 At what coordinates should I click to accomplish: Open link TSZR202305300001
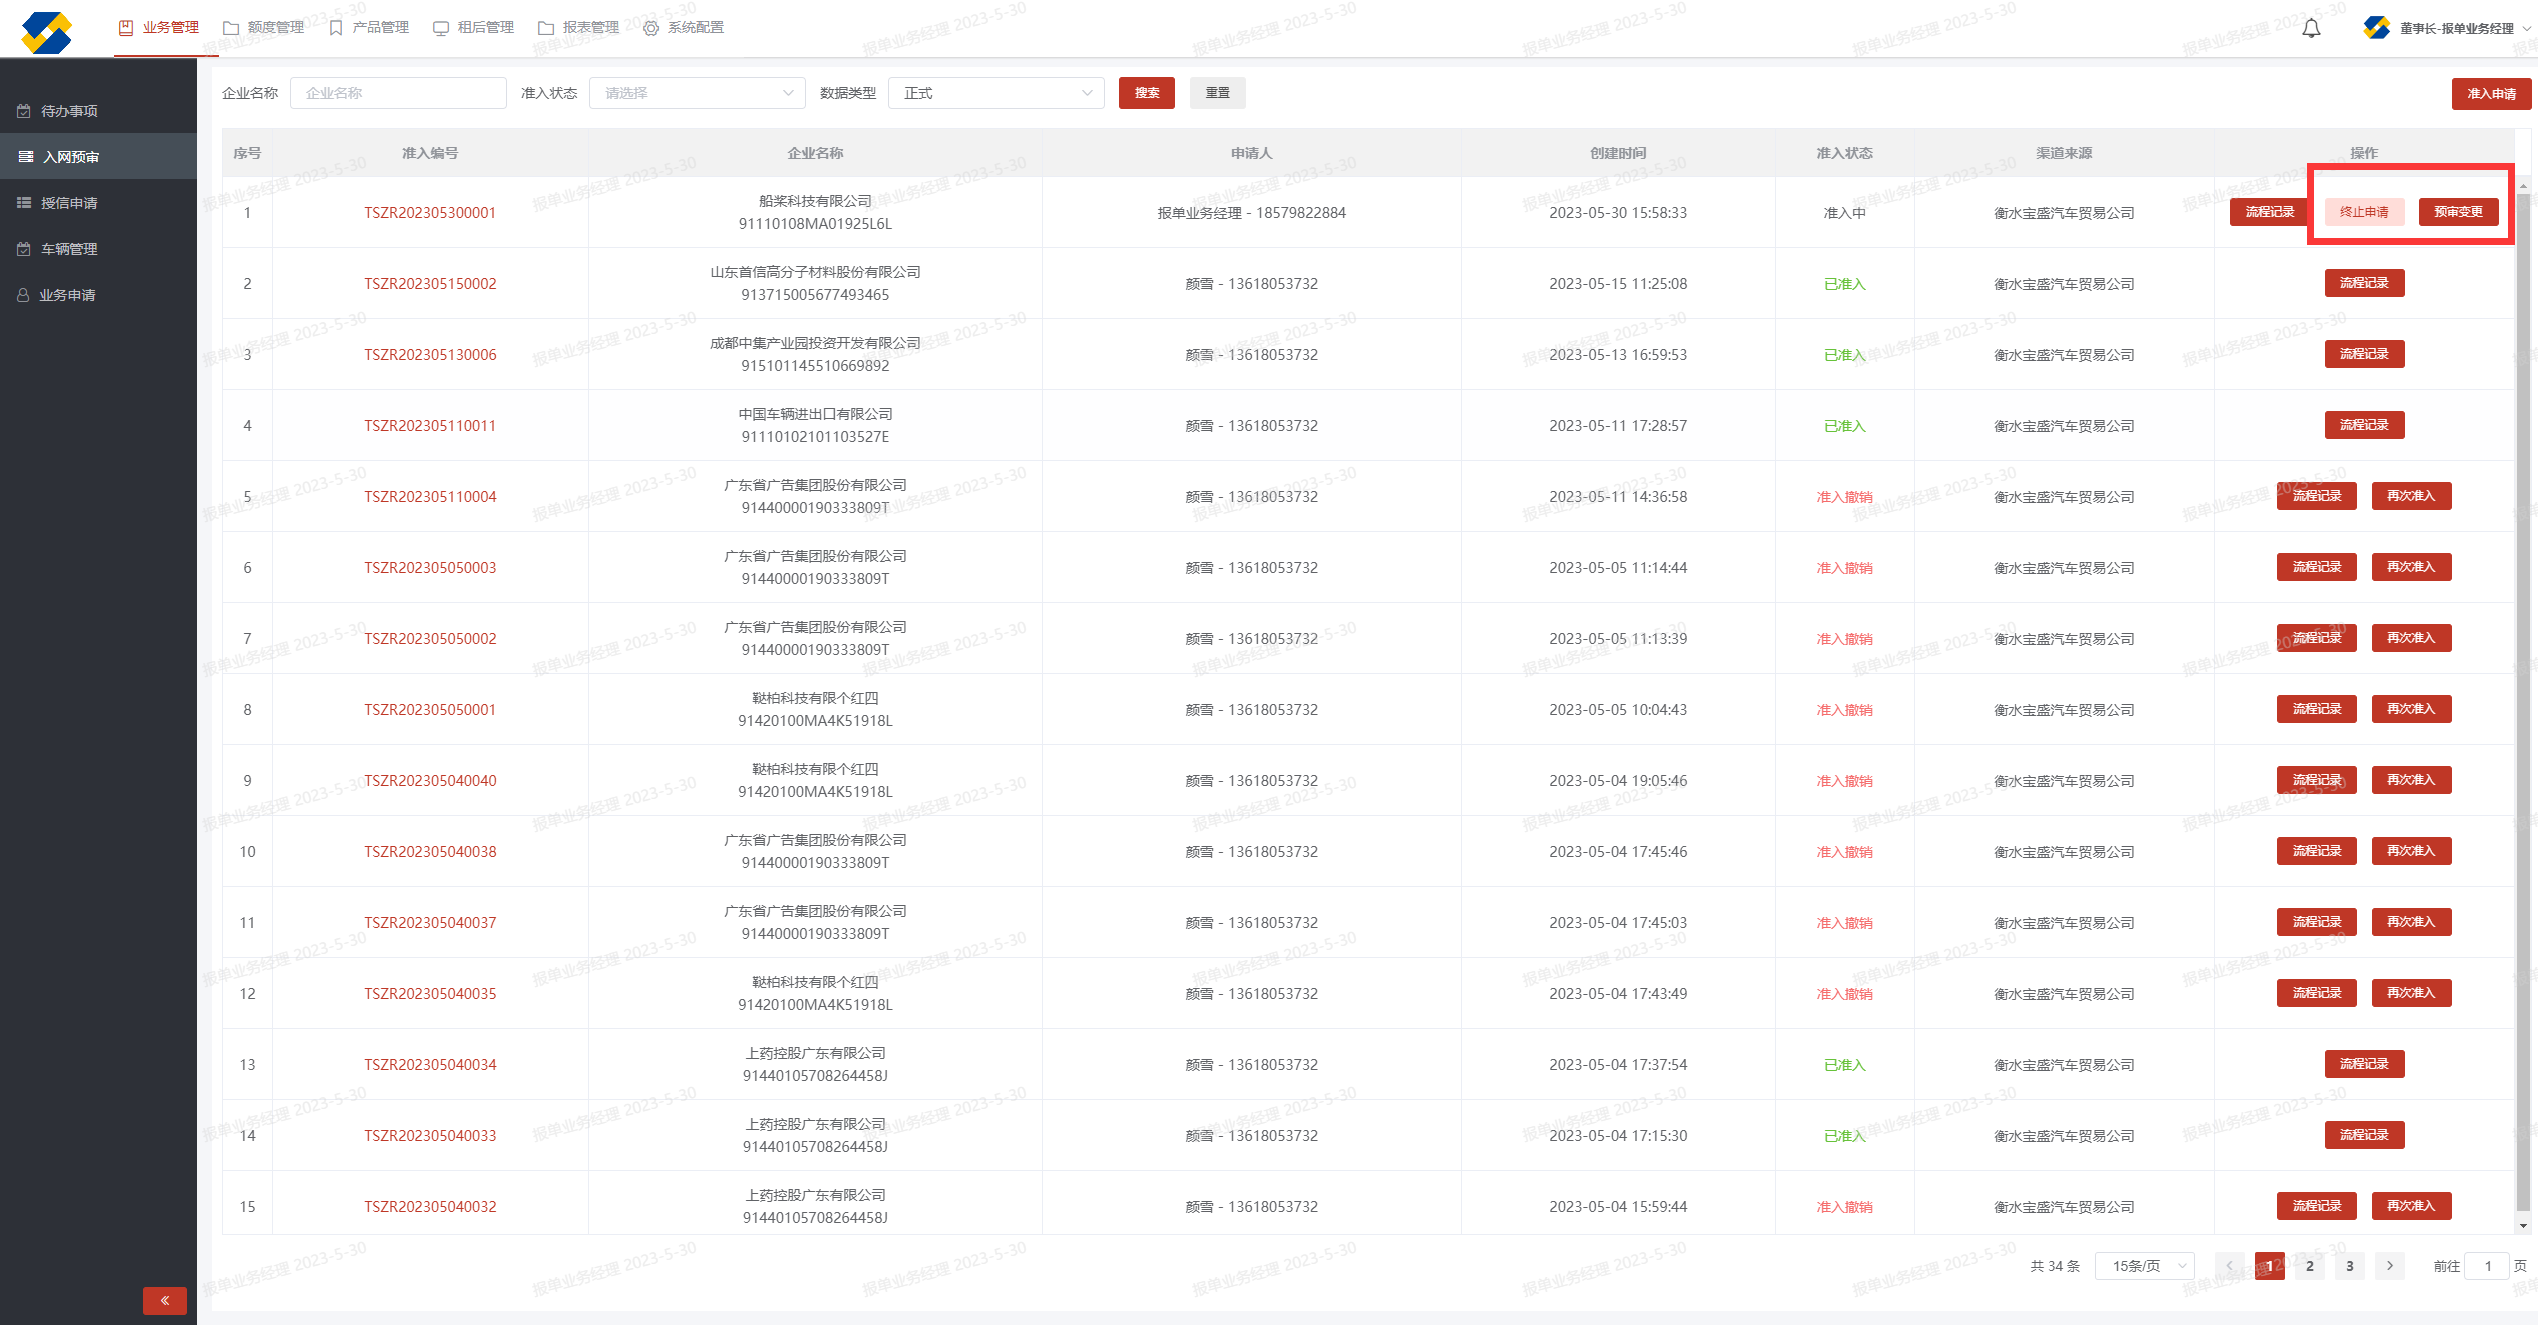[430, 212]
